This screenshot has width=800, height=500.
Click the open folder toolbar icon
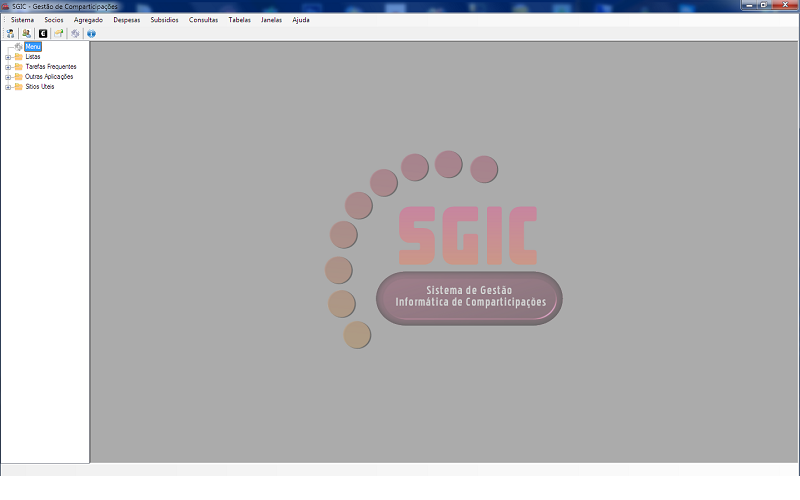(59, 33)
